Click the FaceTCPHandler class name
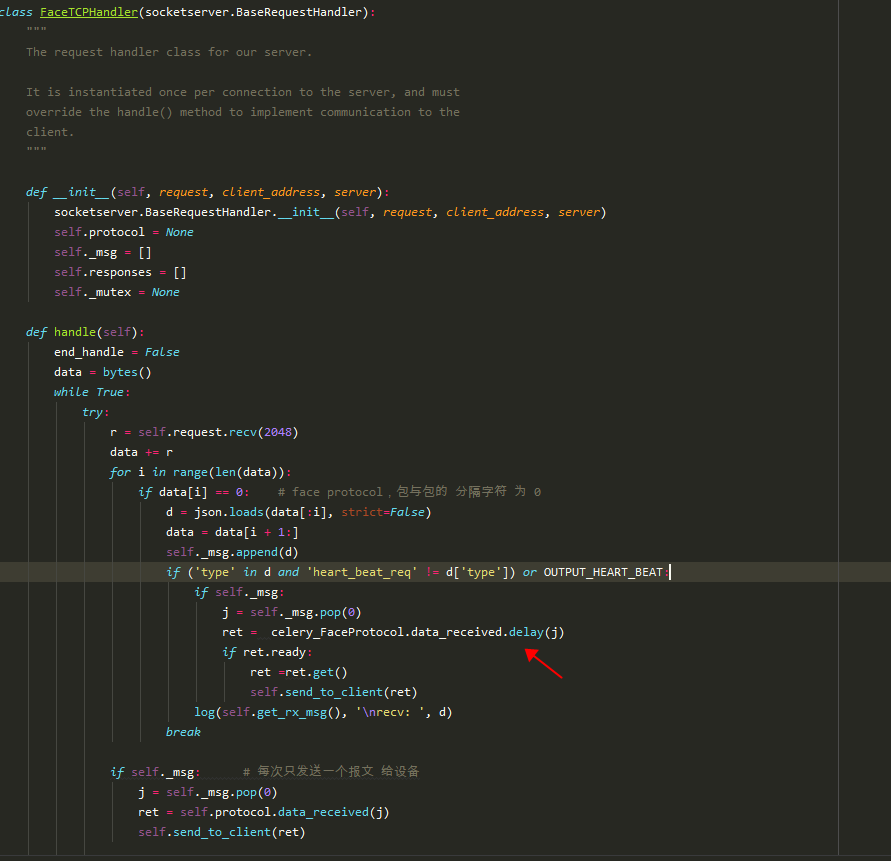The height and width of the screenshot is (861, 891). [x=89, y=12]
